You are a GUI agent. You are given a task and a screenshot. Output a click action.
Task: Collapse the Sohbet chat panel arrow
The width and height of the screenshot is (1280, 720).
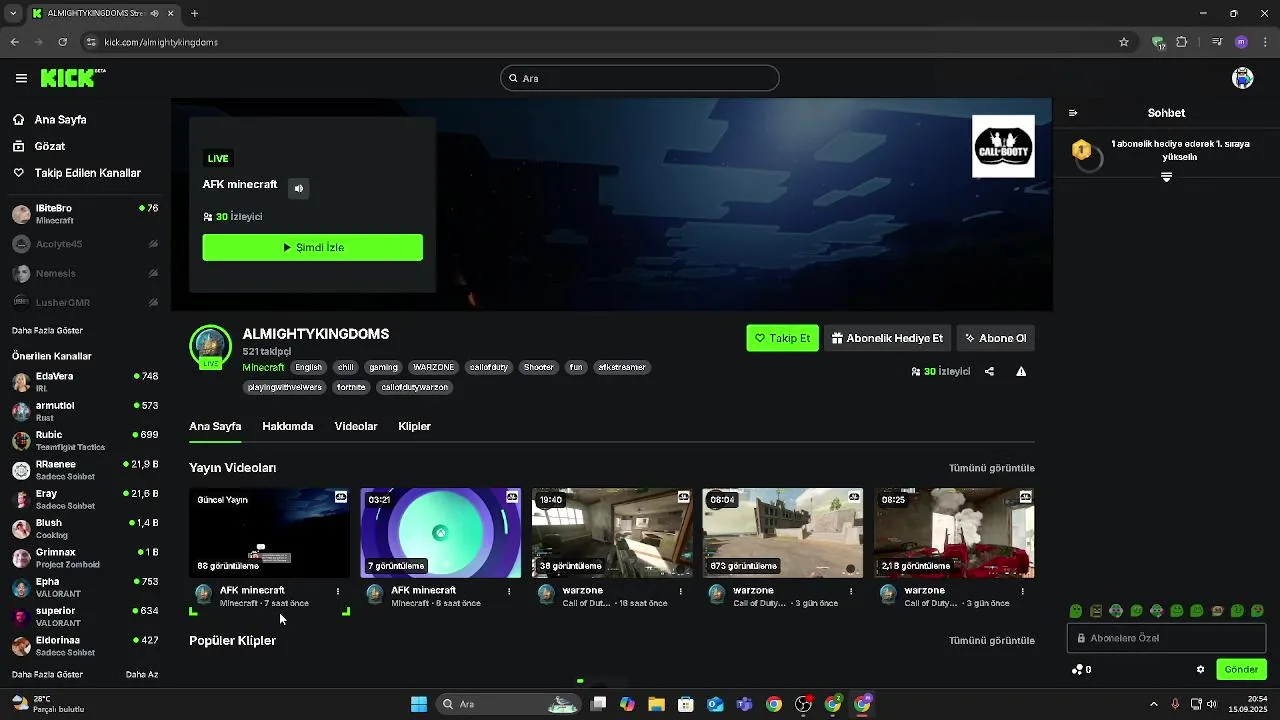point(1073,113)
